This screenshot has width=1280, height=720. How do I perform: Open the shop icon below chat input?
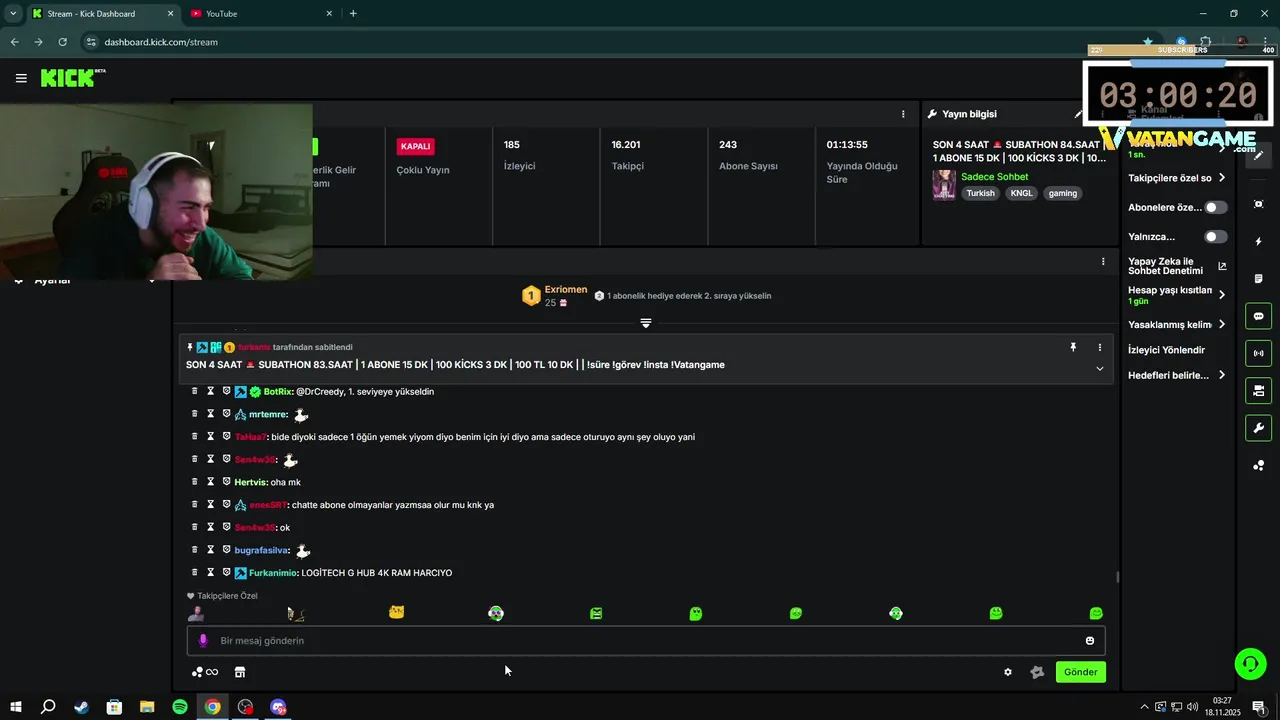240,672
